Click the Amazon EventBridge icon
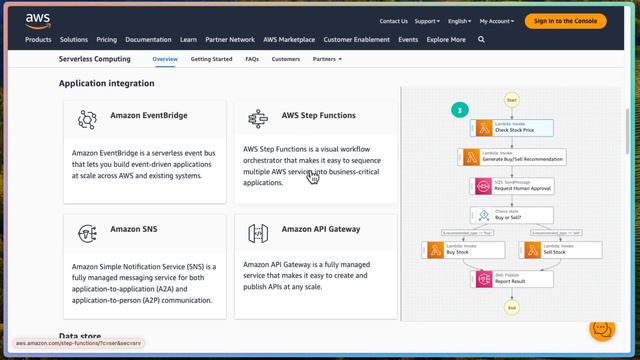 coord(87,120)
